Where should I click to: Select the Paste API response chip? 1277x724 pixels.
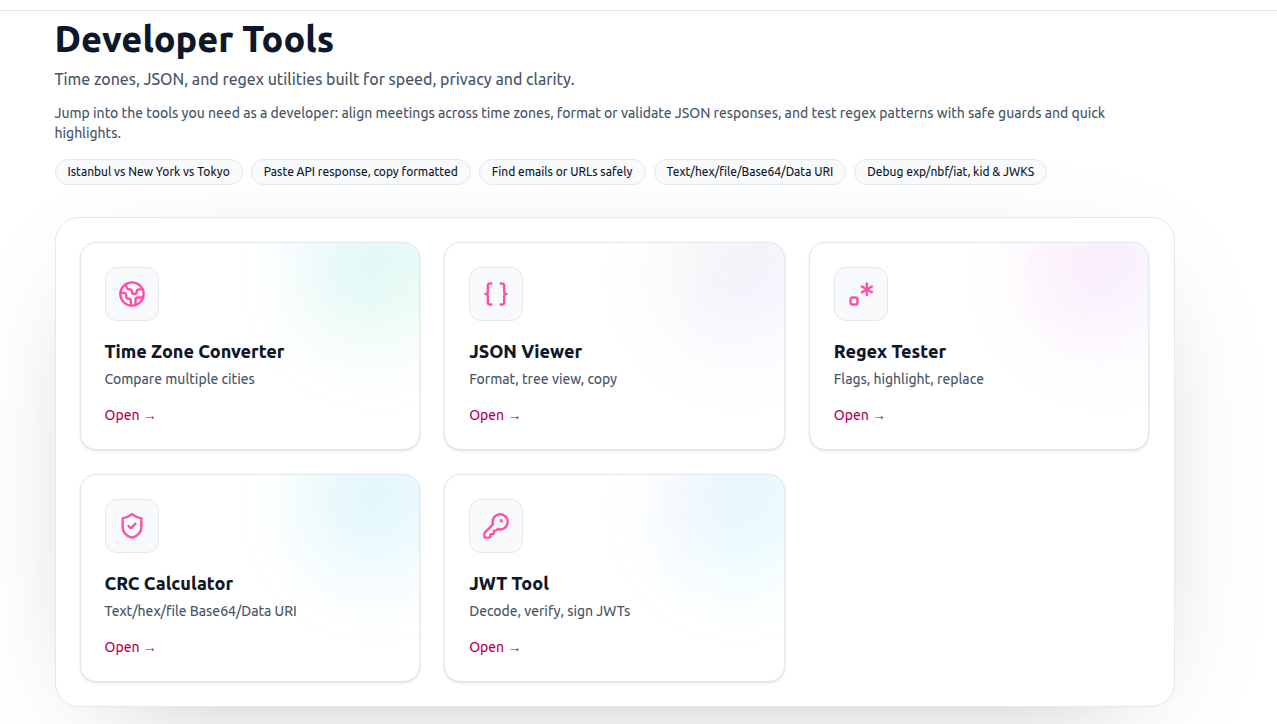[x=360, y=171]
